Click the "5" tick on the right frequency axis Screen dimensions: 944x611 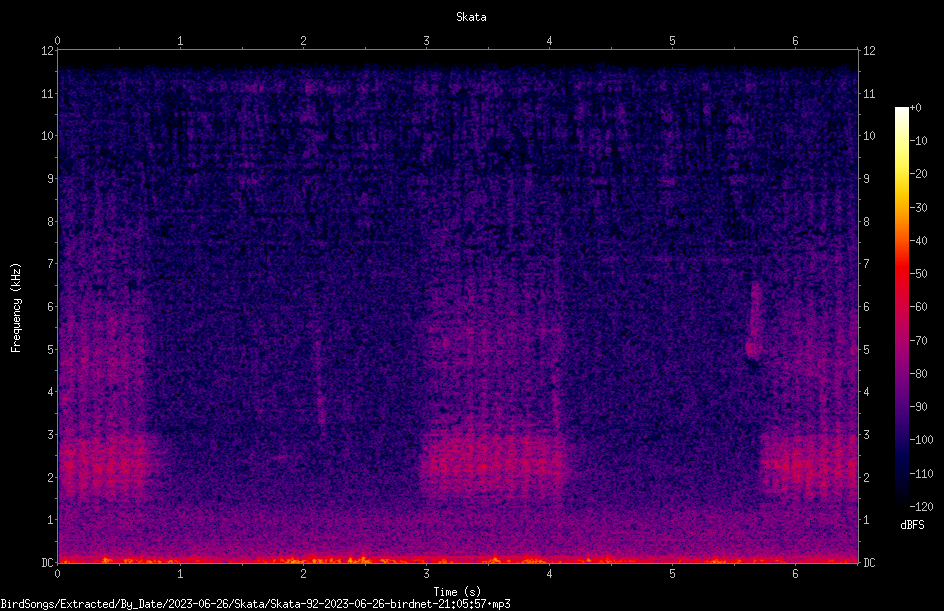(x=866, y=350)
